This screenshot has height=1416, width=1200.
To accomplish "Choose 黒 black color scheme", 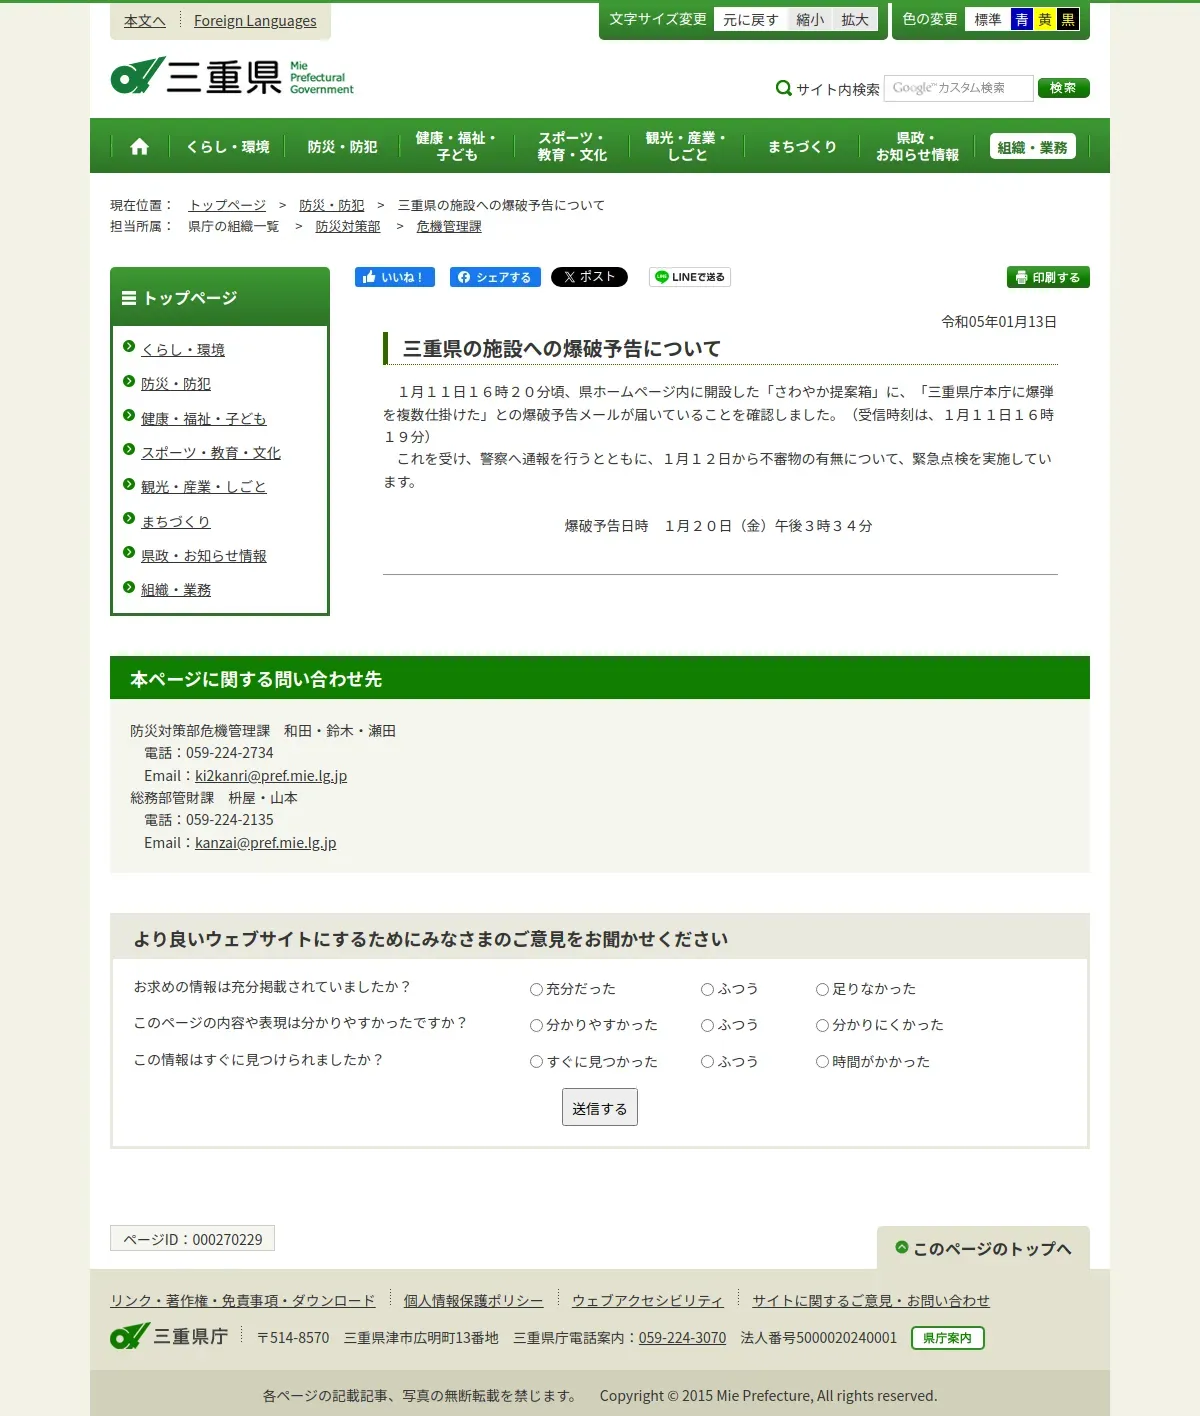I will tap(1068, 19).
